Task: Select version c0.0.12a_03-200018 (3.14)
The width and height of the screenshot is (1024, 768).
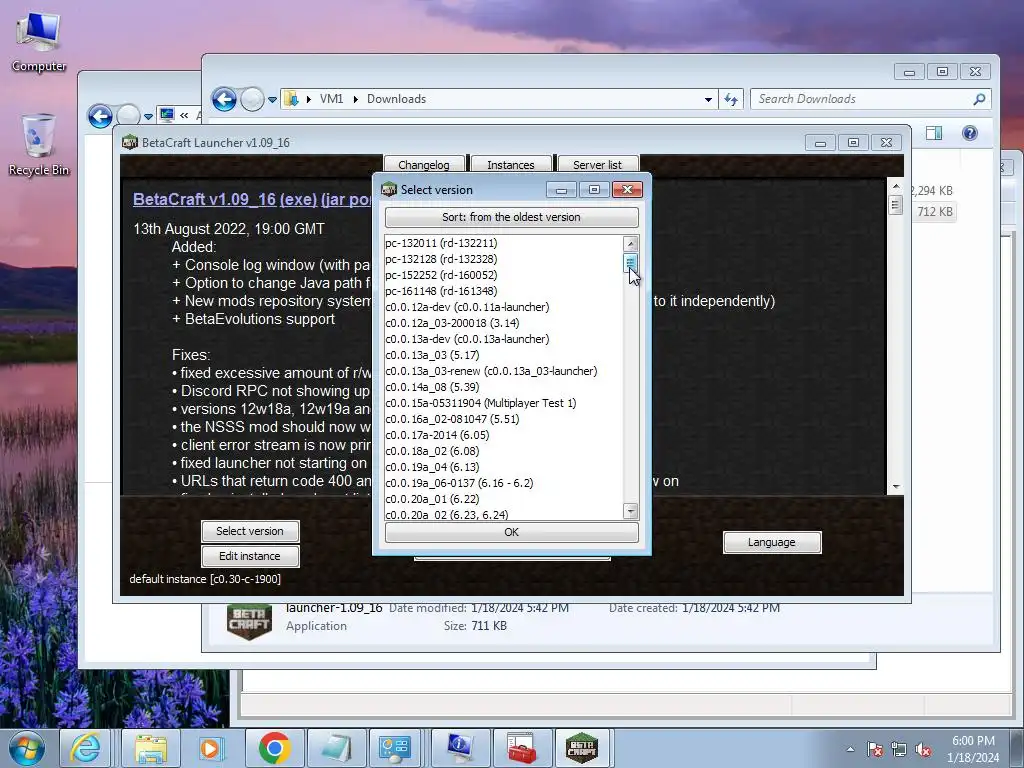Action: point(504,323)
